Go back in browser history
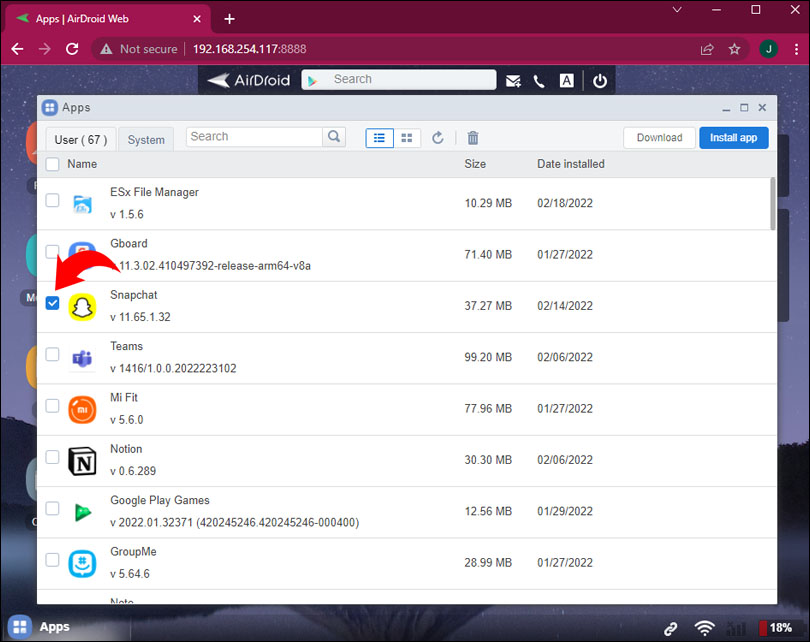Viewport: 810px width, 642px height. coord(18,49)
